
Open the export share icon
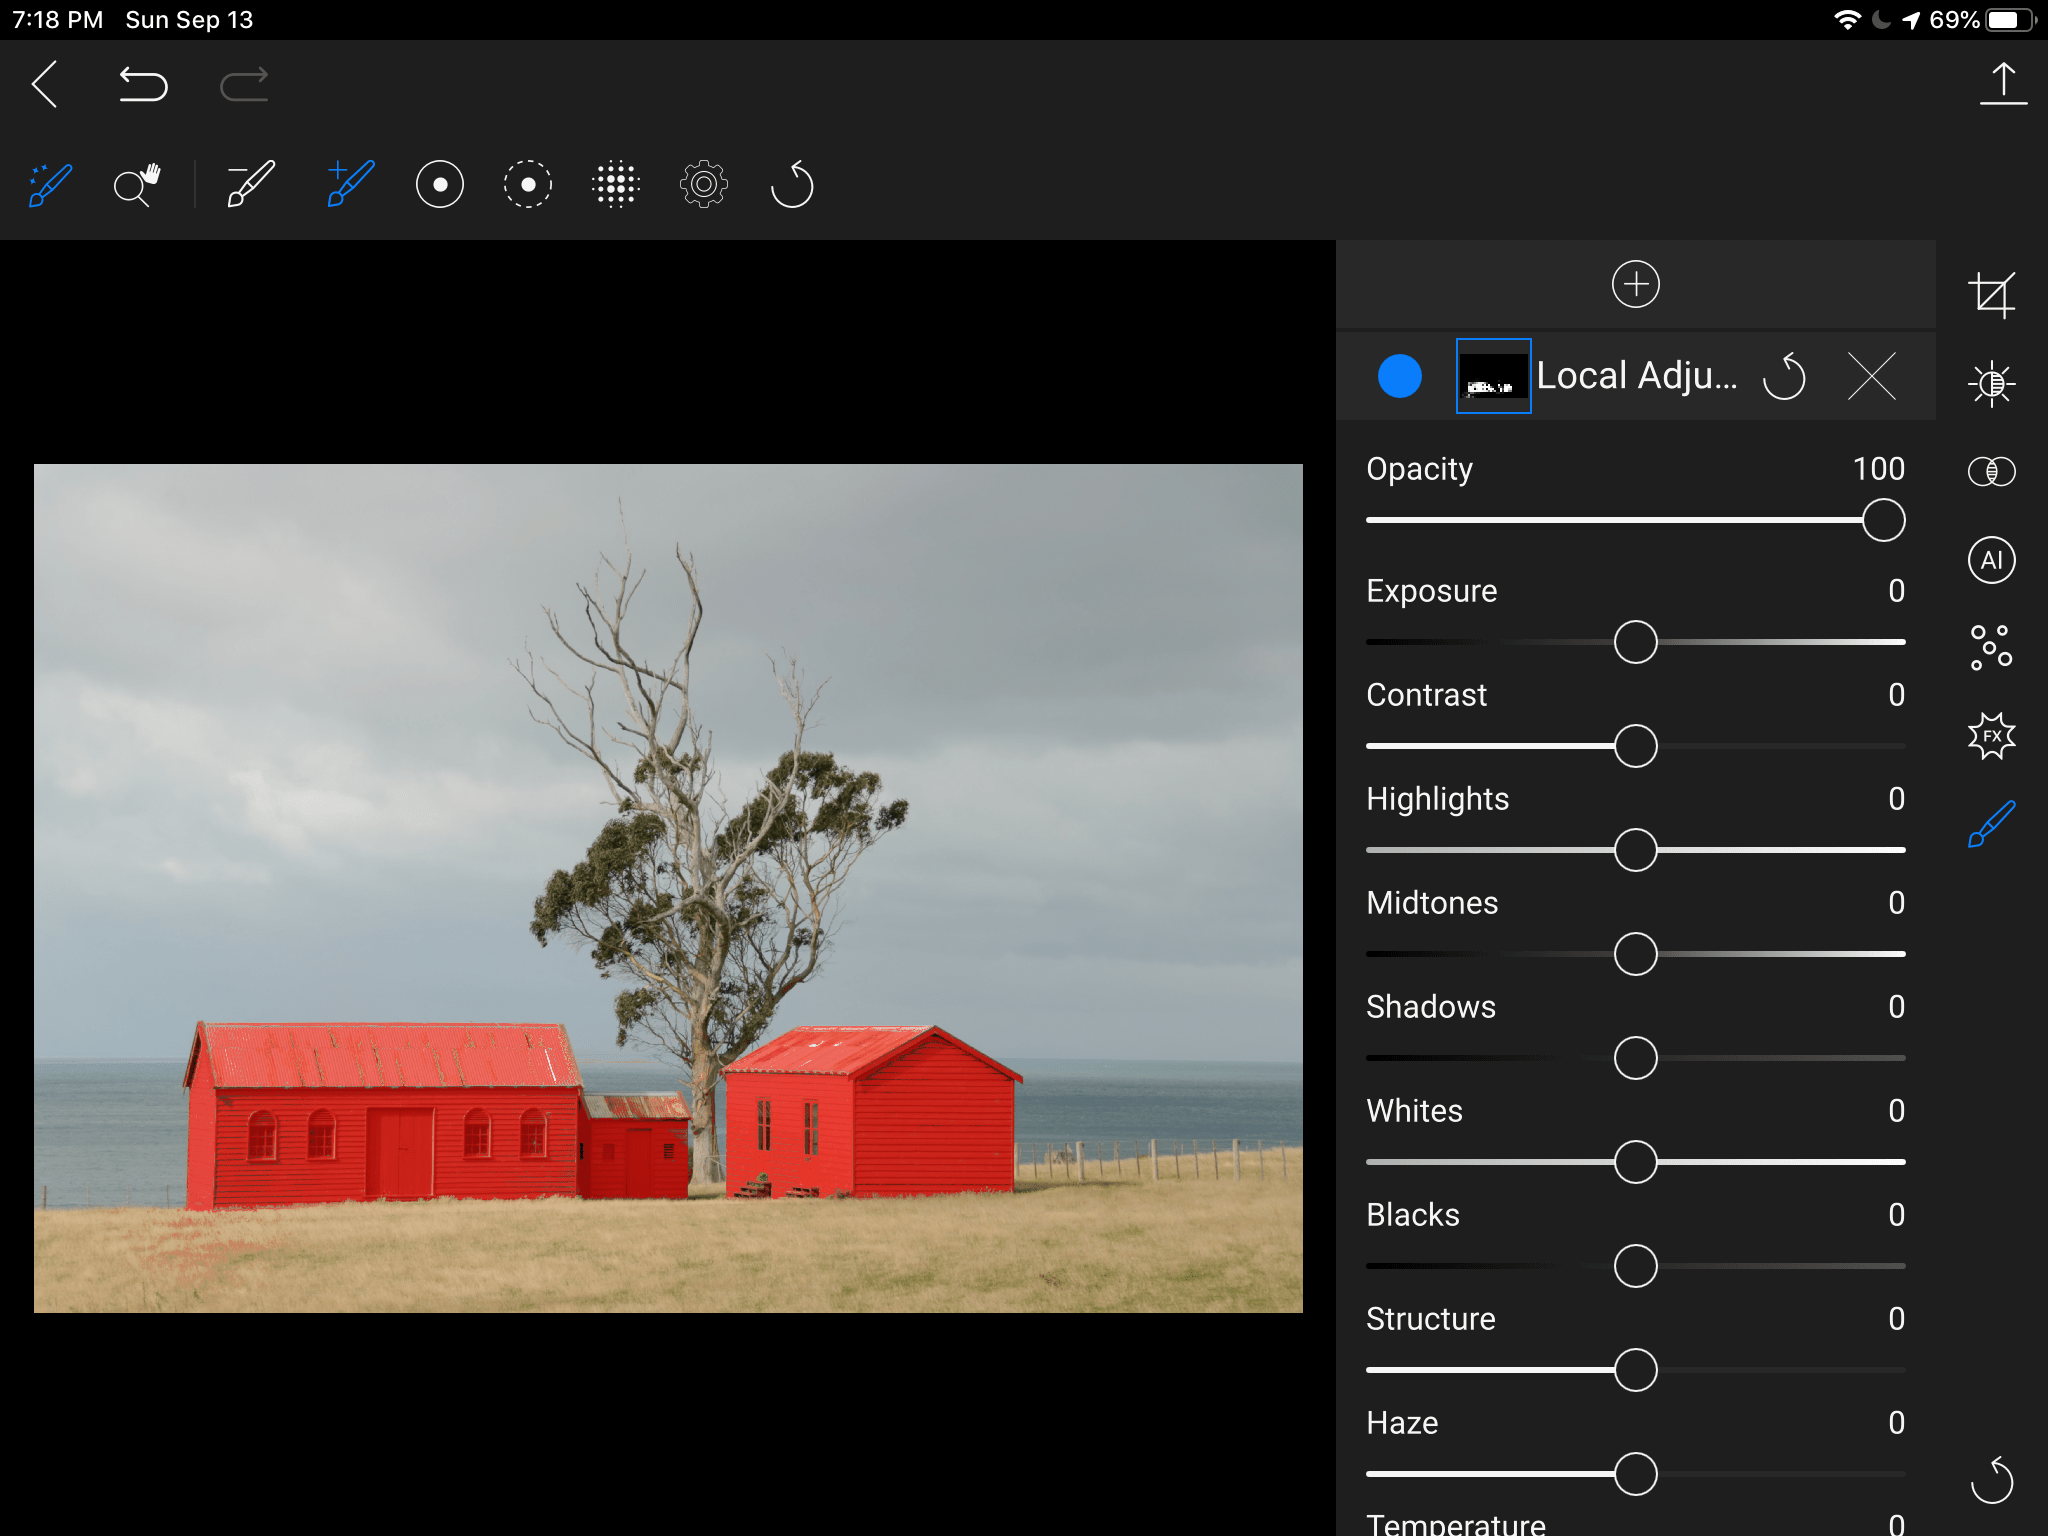(x=2003, y=83)
